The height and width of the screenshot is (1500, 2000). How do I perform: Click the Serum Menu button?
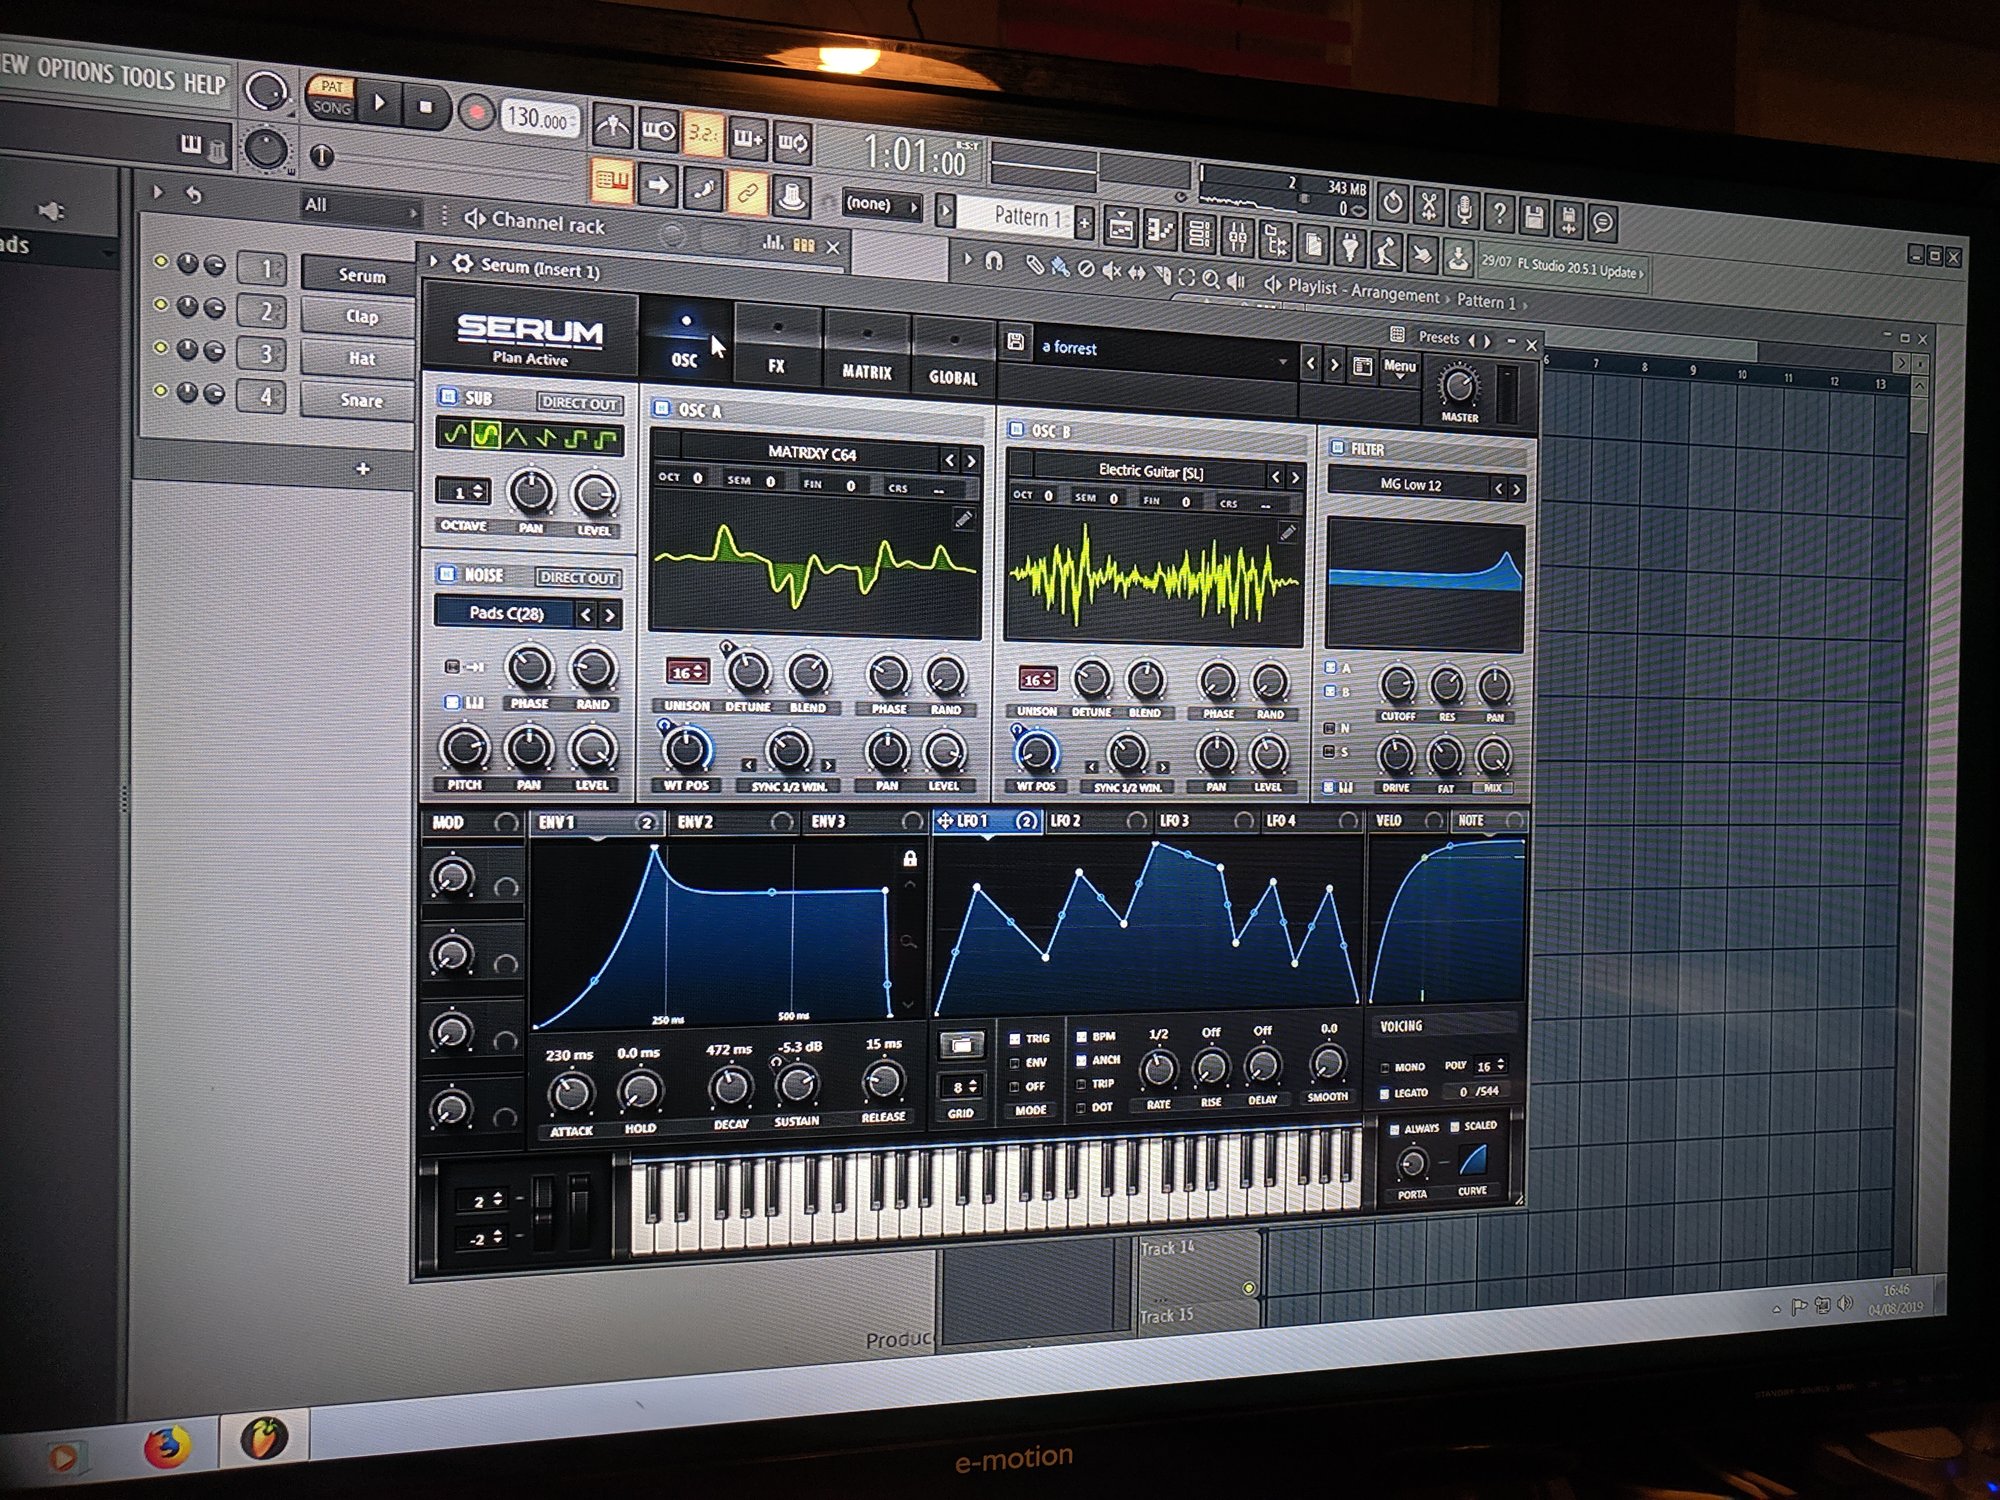coord(1399,367)
